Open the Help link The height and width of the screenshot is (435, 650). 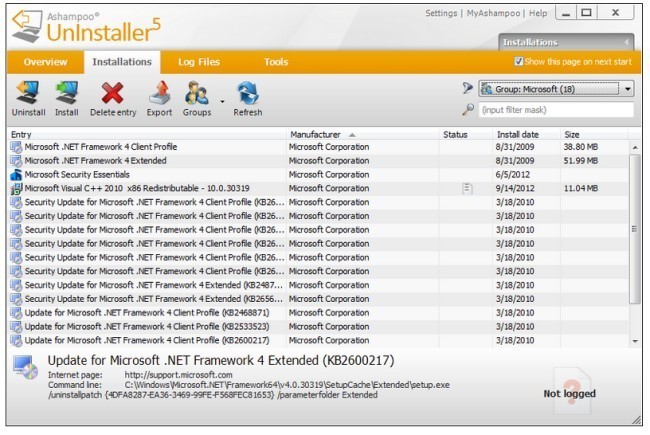[x=538, y=13]
